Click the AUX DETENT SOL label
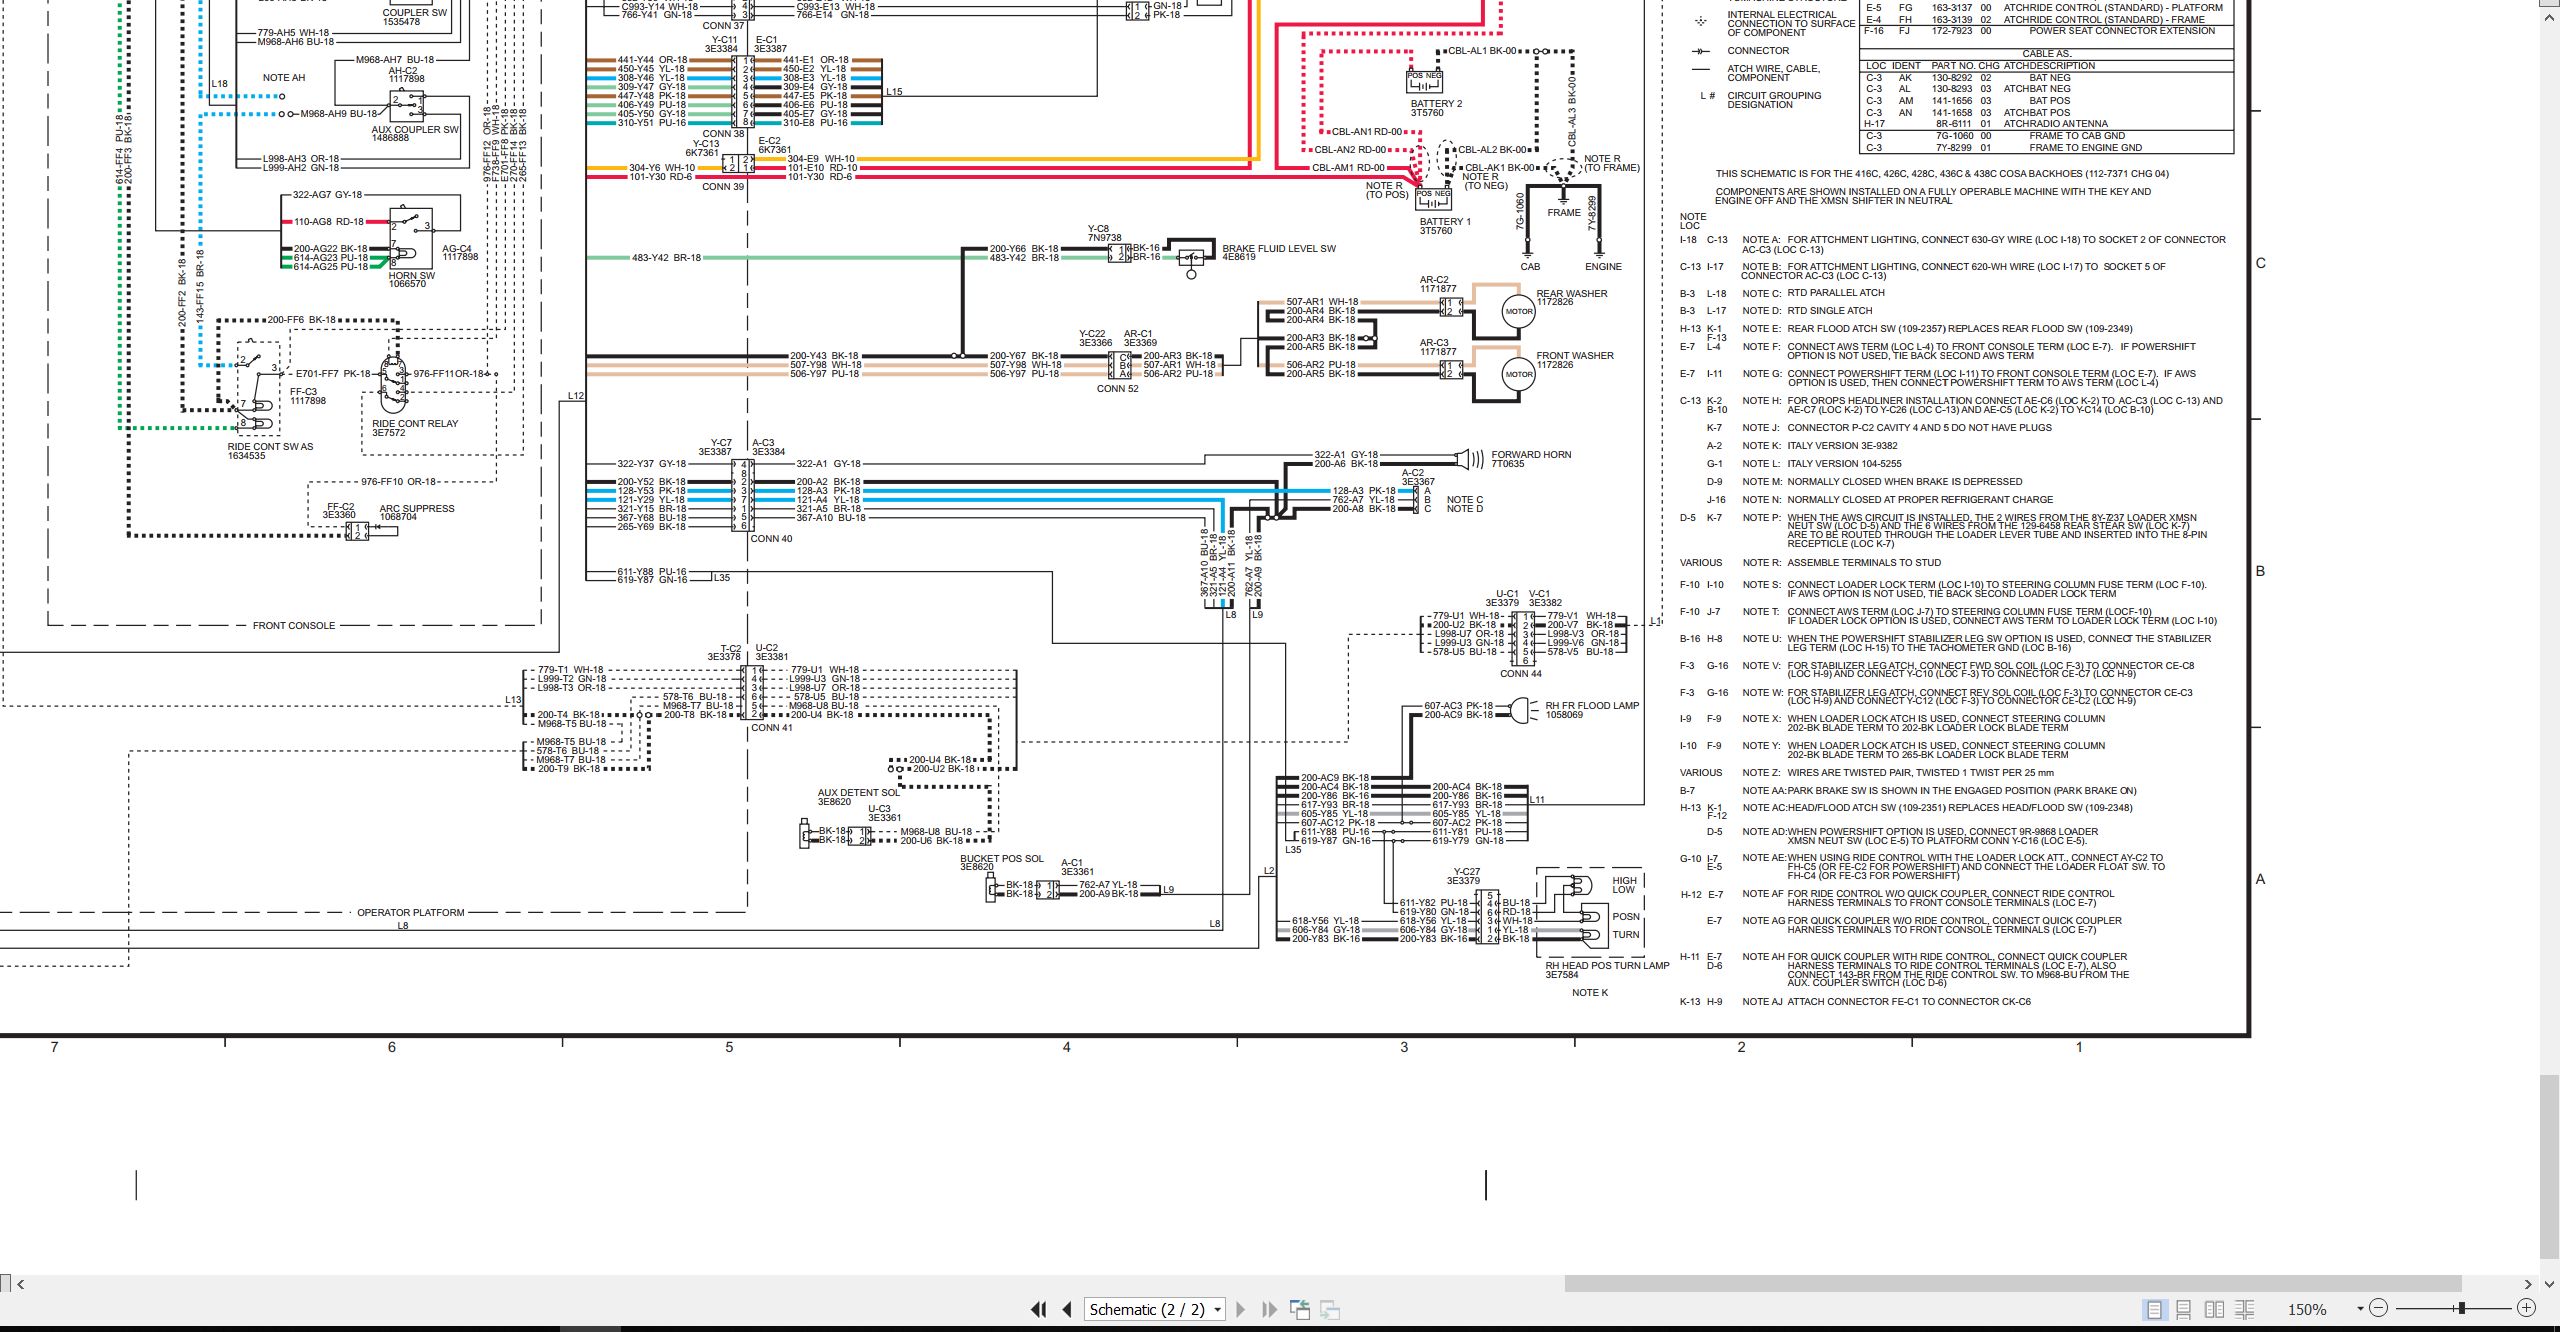Image resolution: width=2560 pixels, height=1332 pixels. (859, 793)
